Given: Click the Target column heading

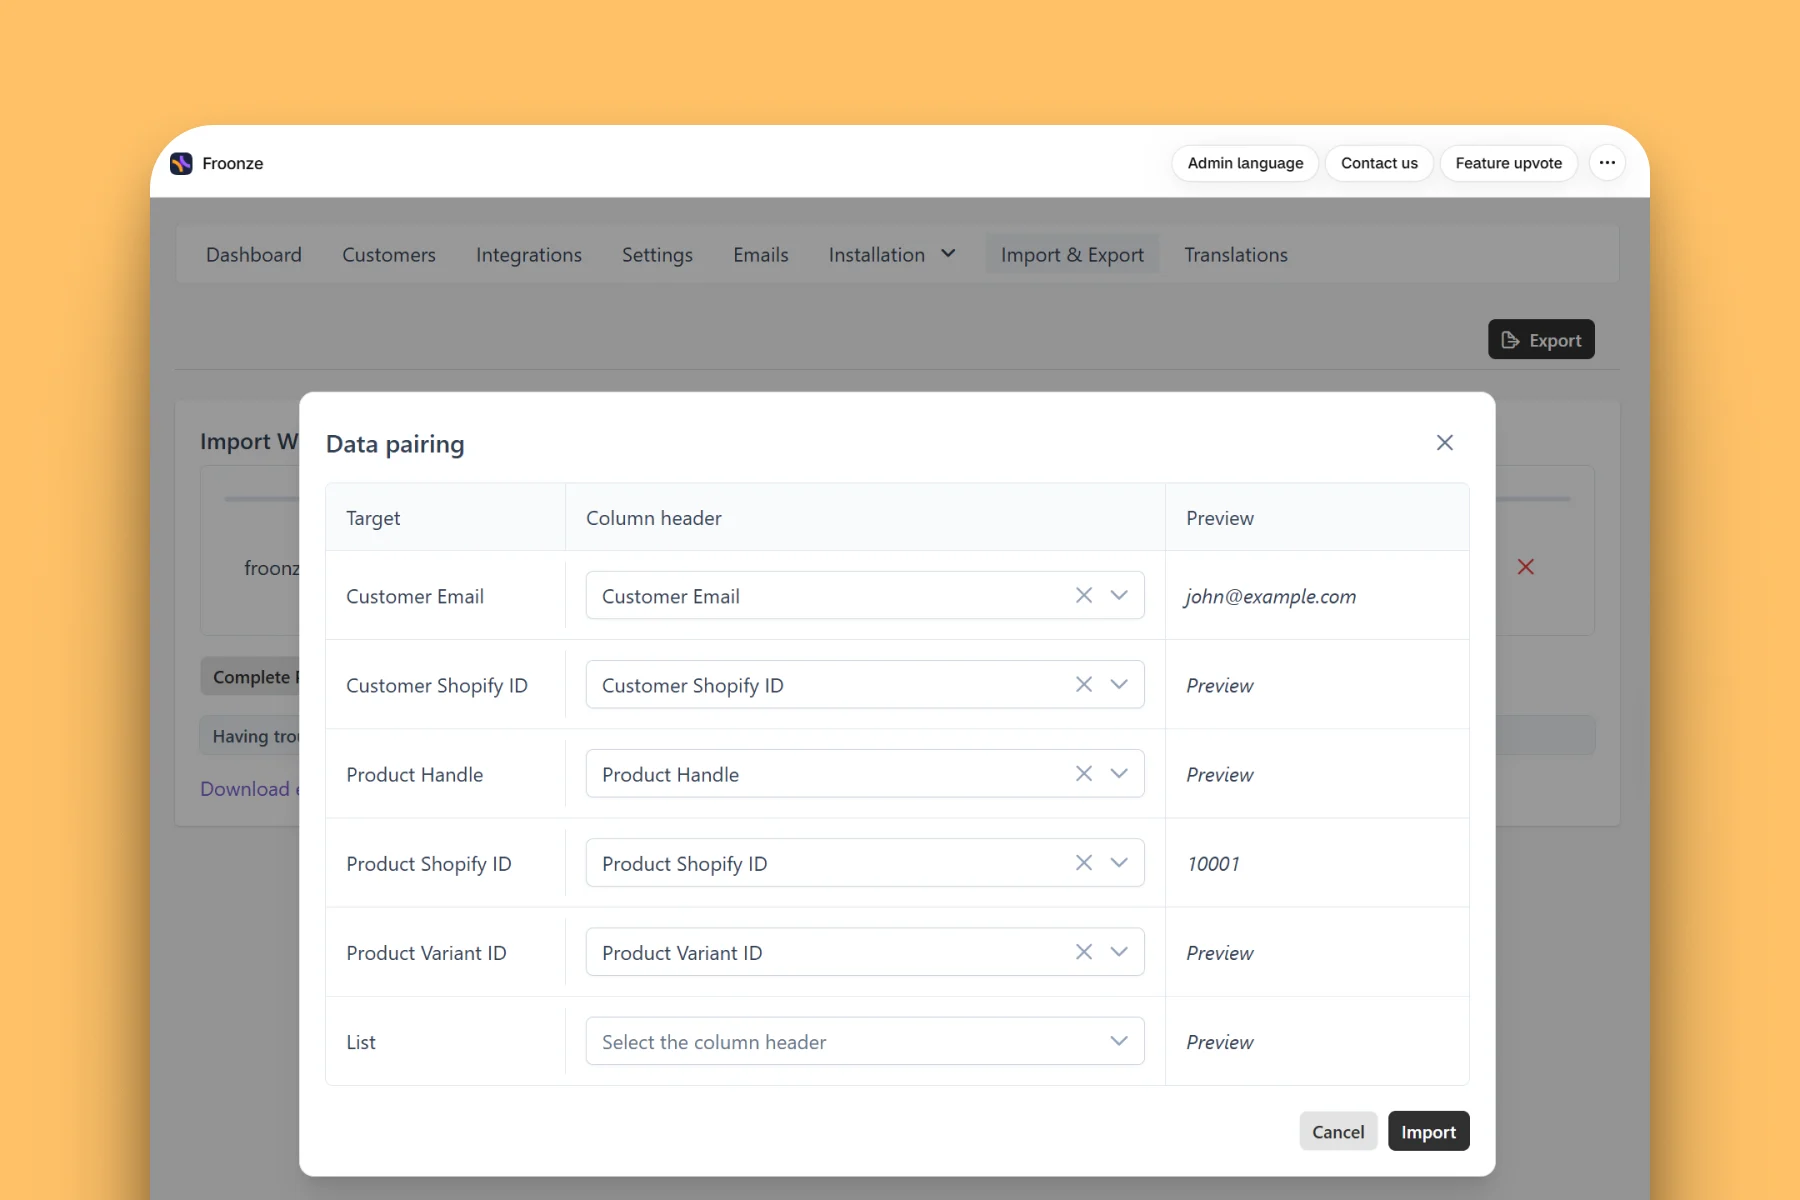Looking at the screenshot, I should point(373,518).
